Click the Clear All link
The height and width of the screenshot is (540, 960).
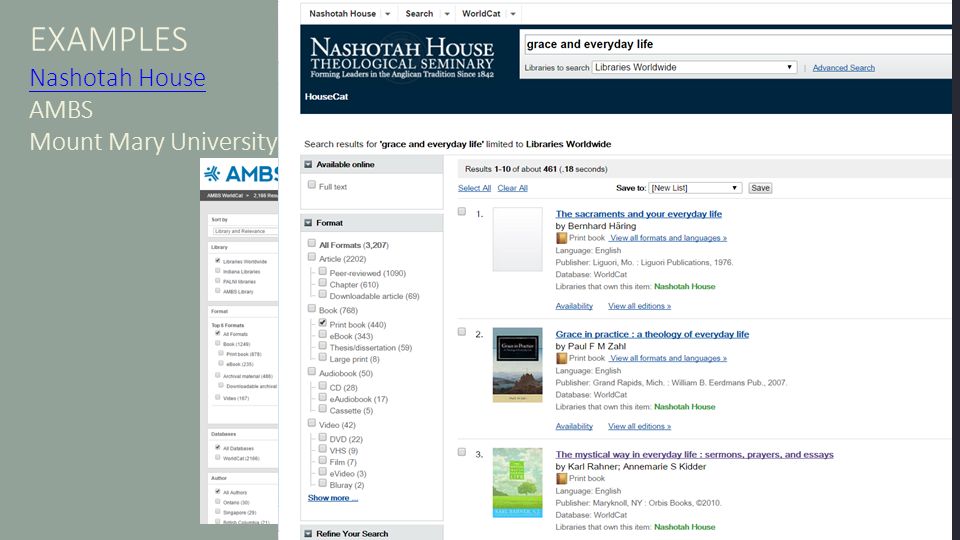512,188
